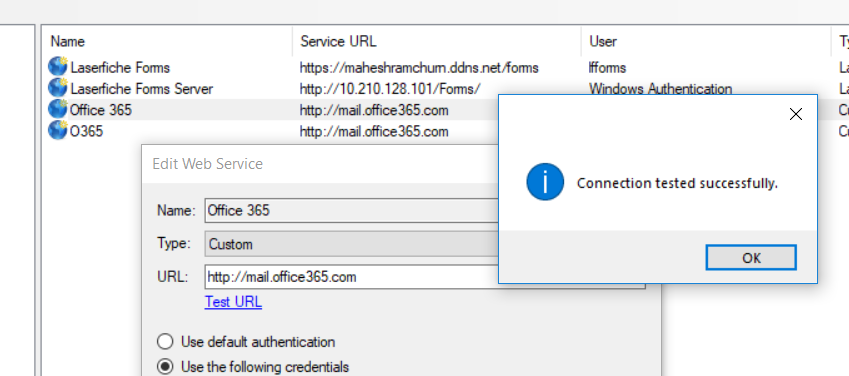Select the O365 entry globe icon

[58, 130]
